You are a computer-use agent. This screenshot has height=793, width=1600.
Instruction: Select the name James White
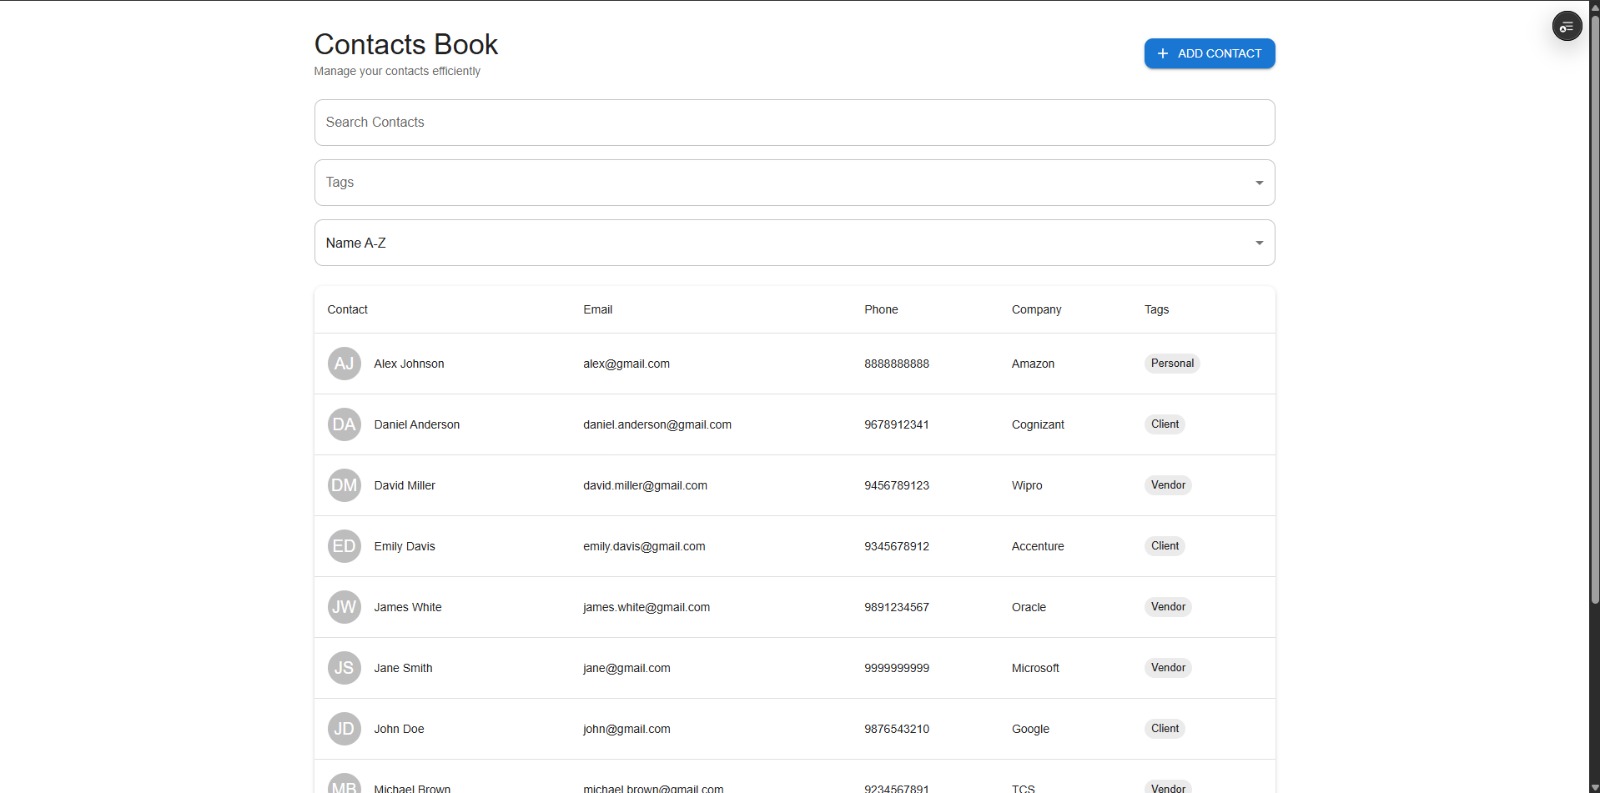[407, 608]
